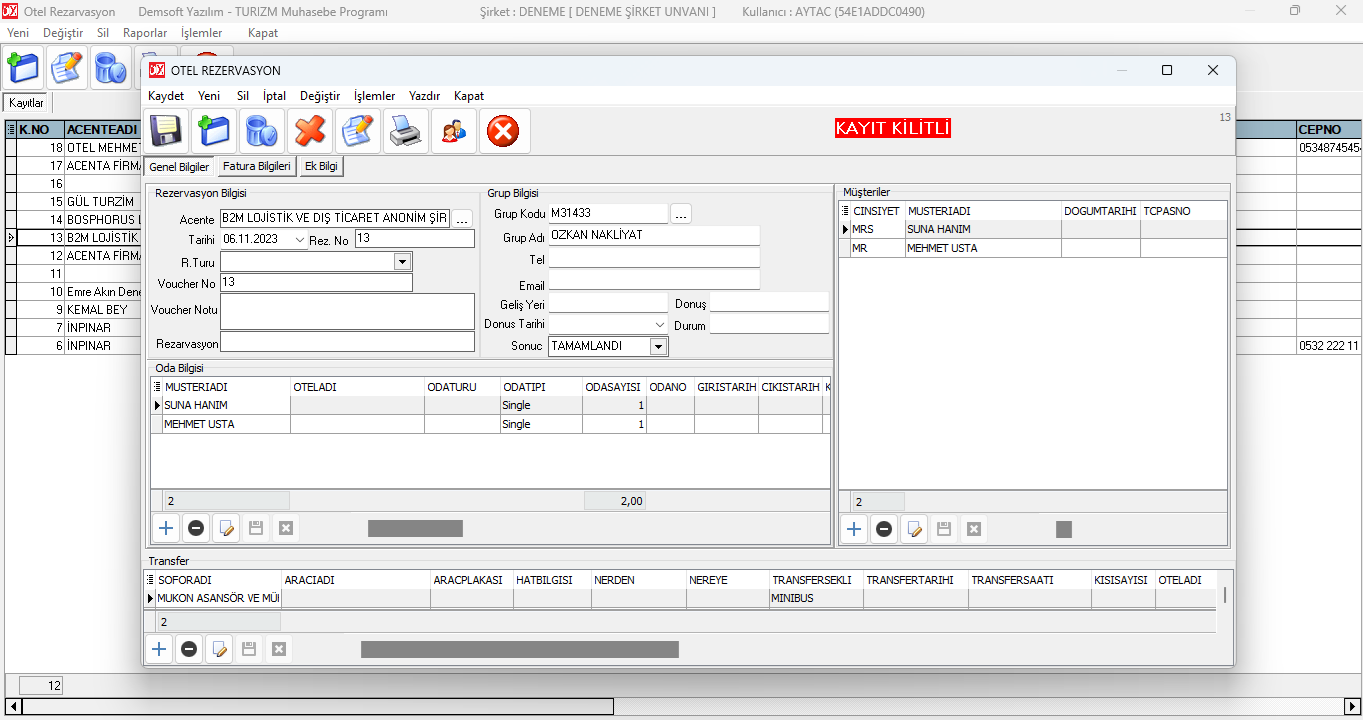Click the red circle close icon in toolbar
This screenshot has height=720, width=1365.
503,131
